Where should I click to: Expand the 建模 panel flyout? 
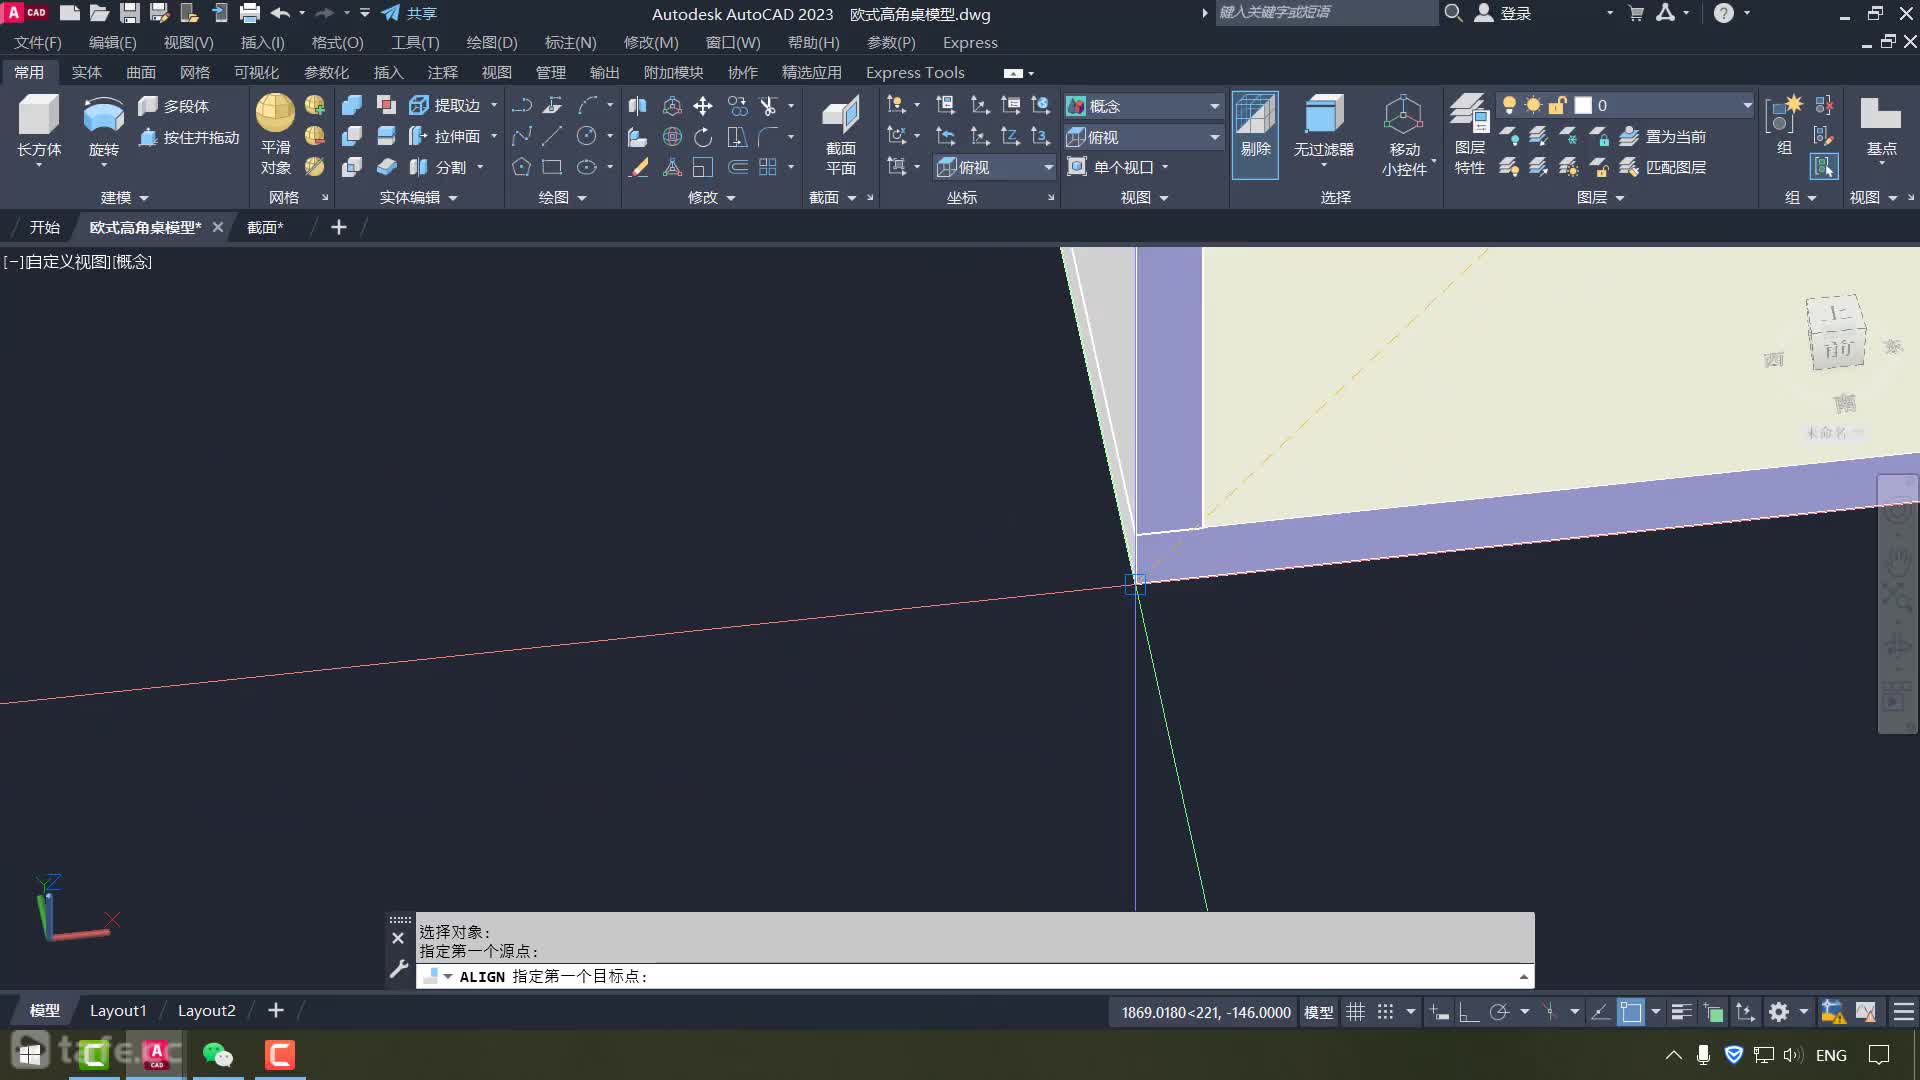(125, 198)
